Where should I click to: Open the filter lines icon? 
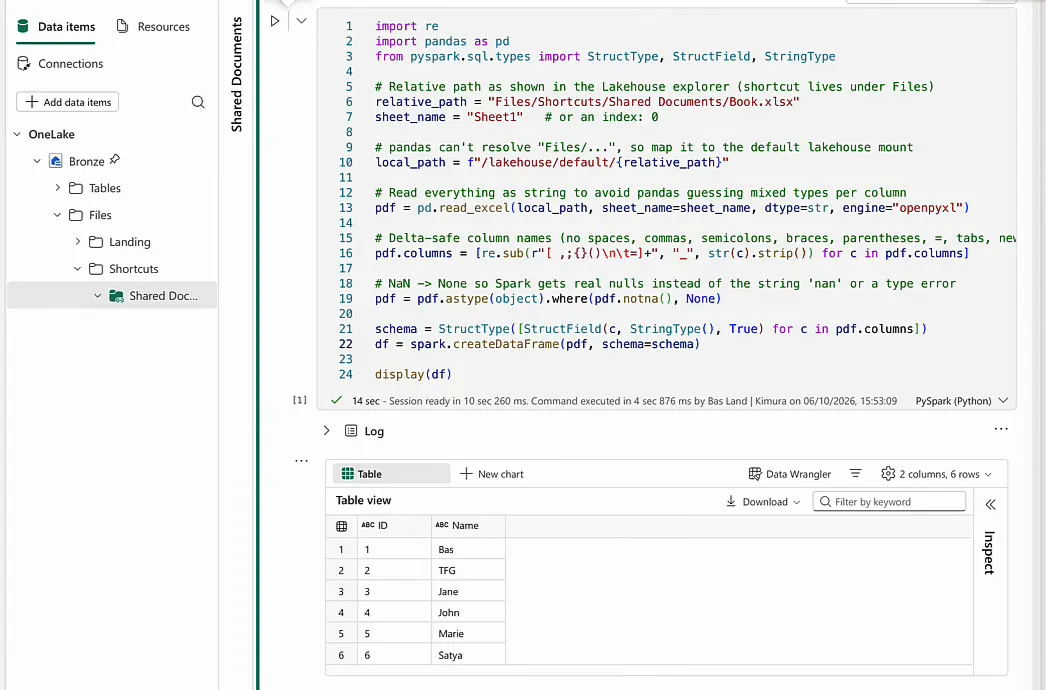(855, 473)
